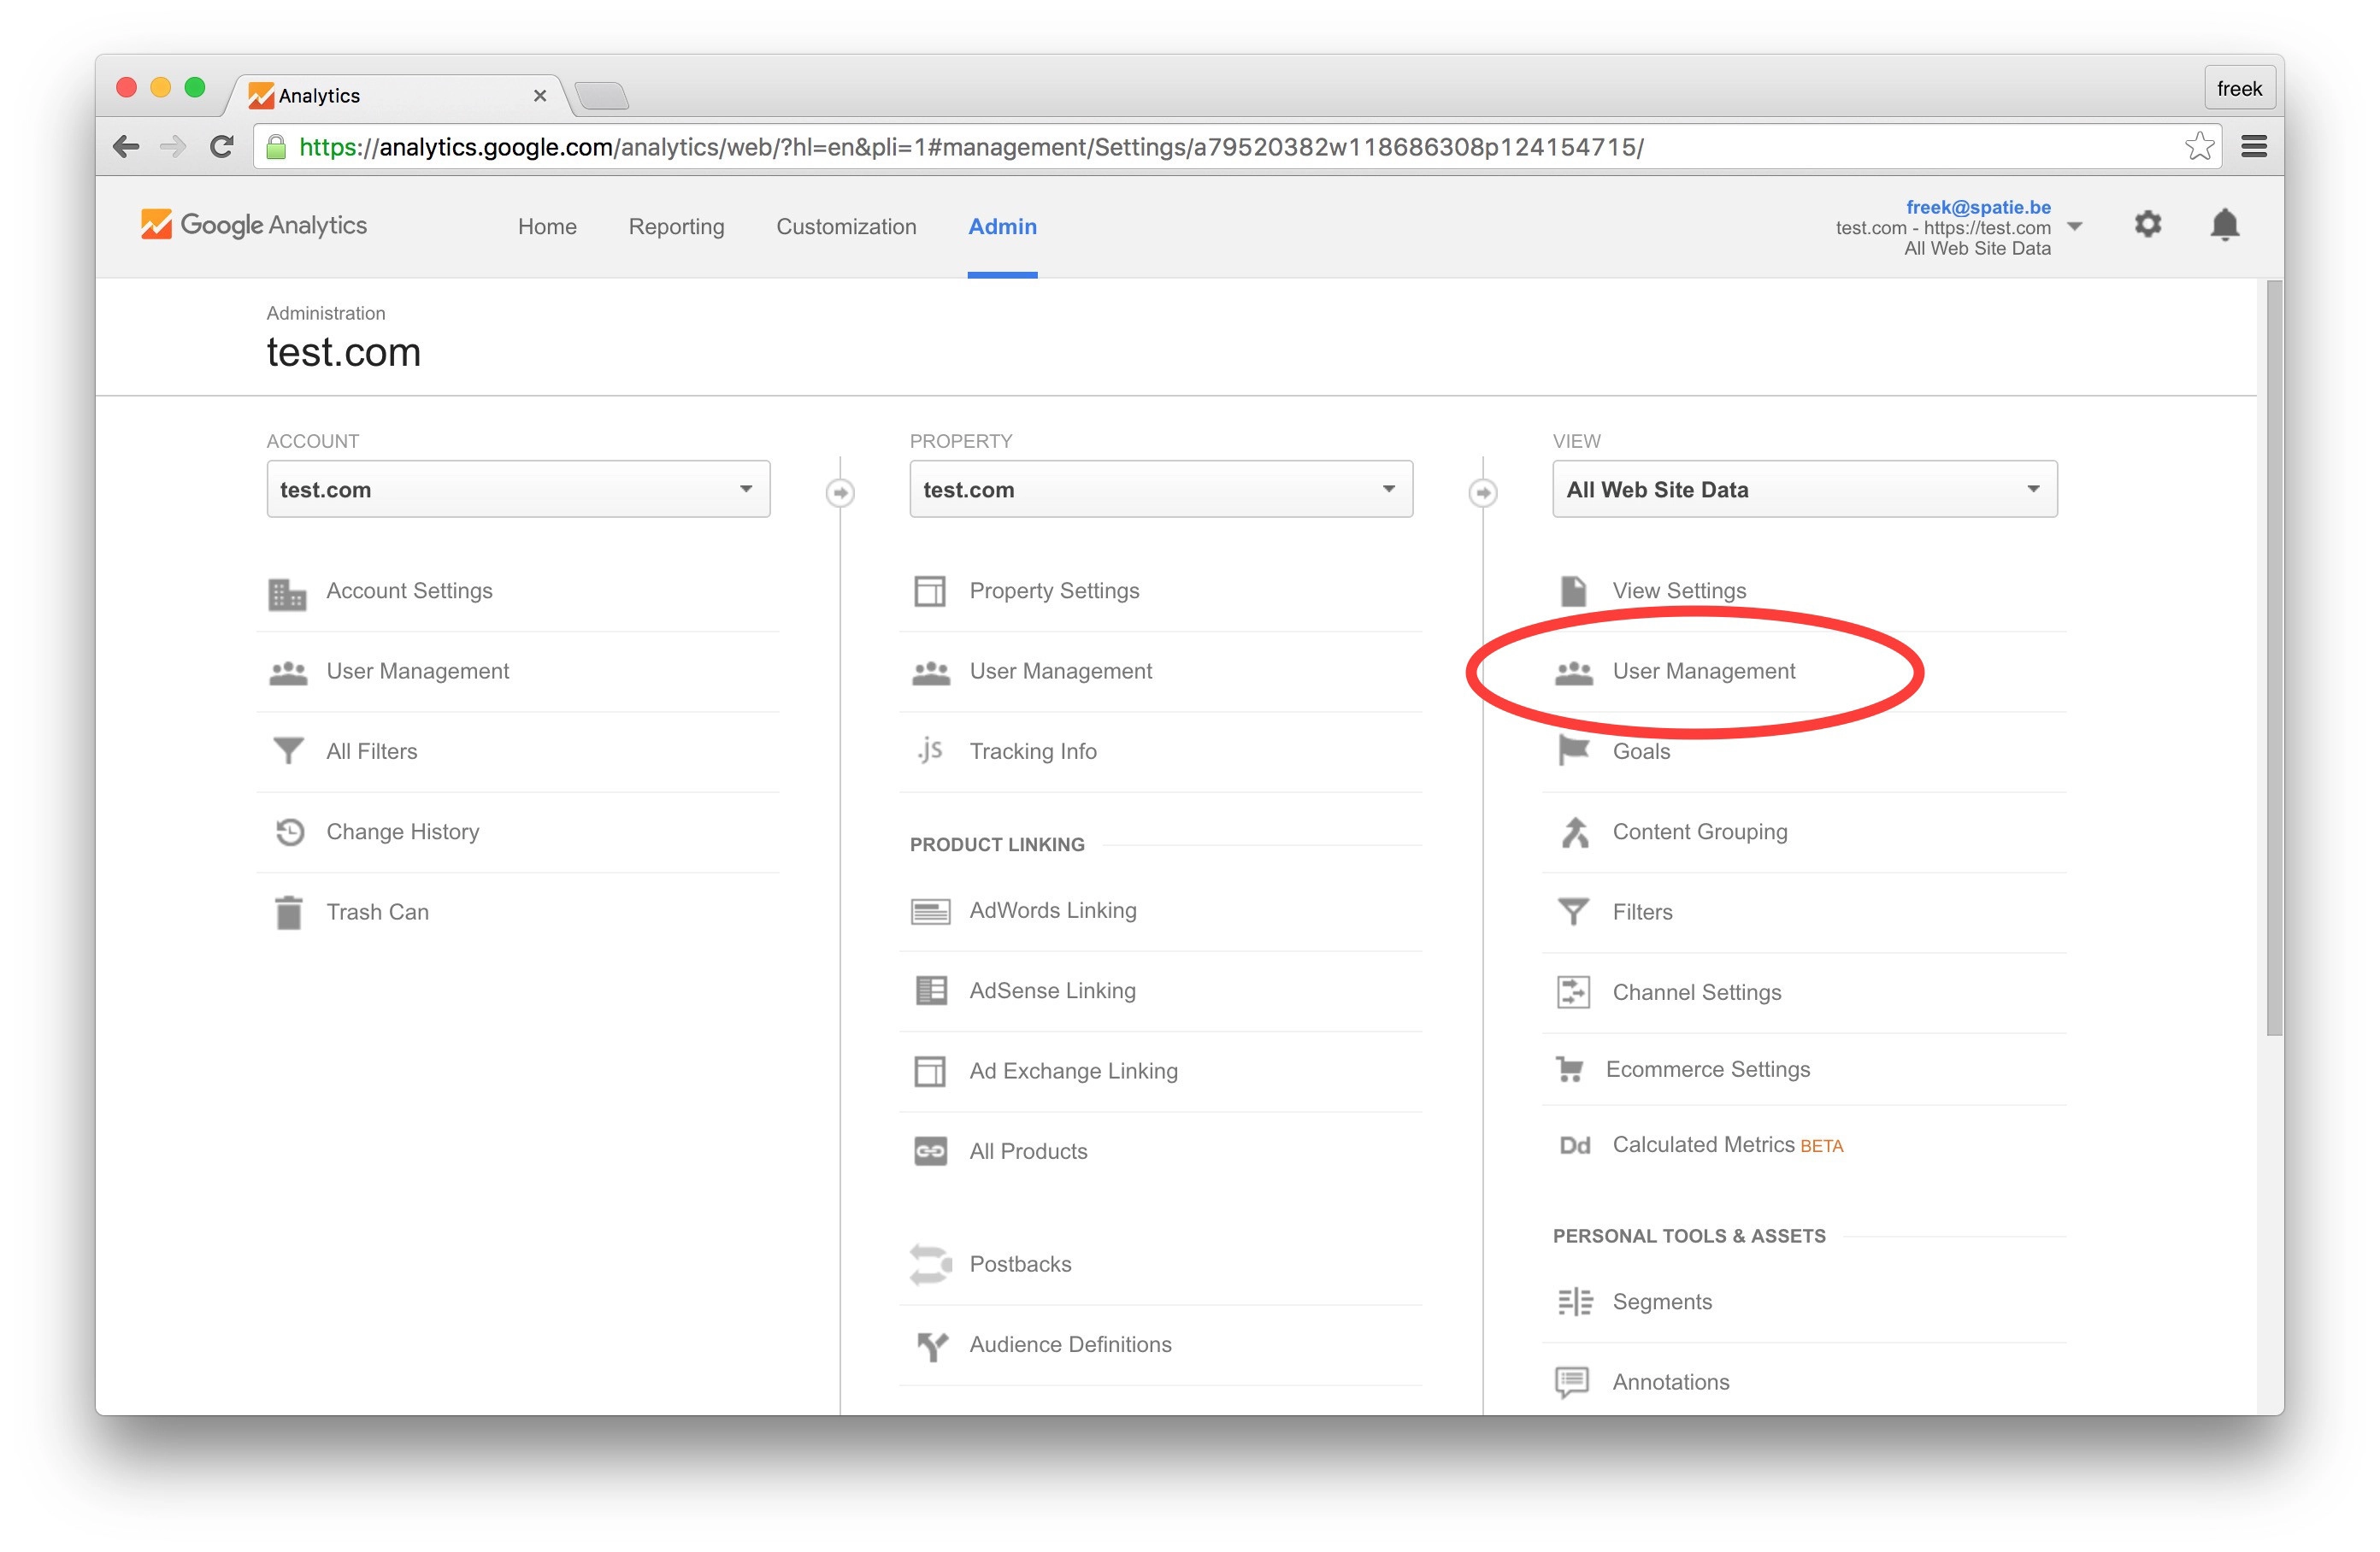2380x1552 pixels.
Task: Open the settings gear icon
Action: pos(2147,224)
